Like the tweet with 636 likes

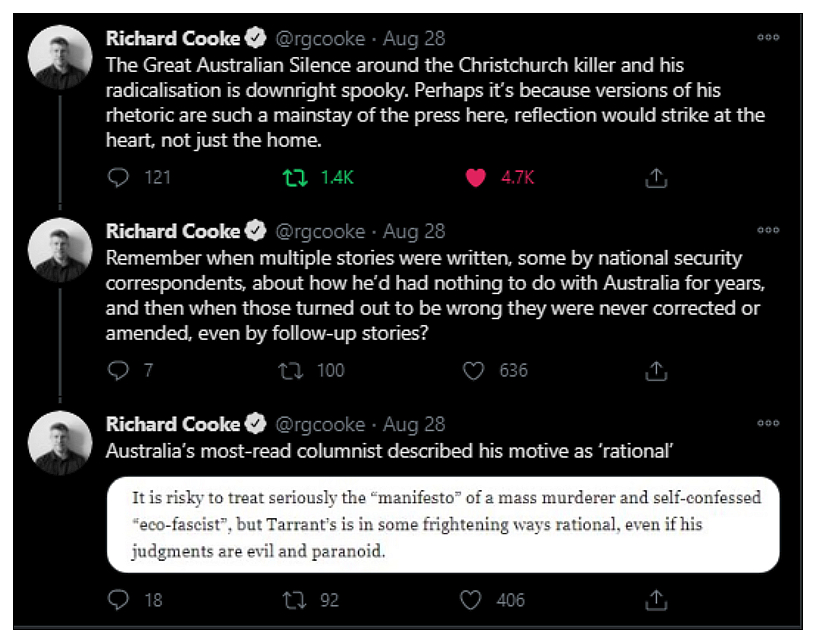pos(474,370)
